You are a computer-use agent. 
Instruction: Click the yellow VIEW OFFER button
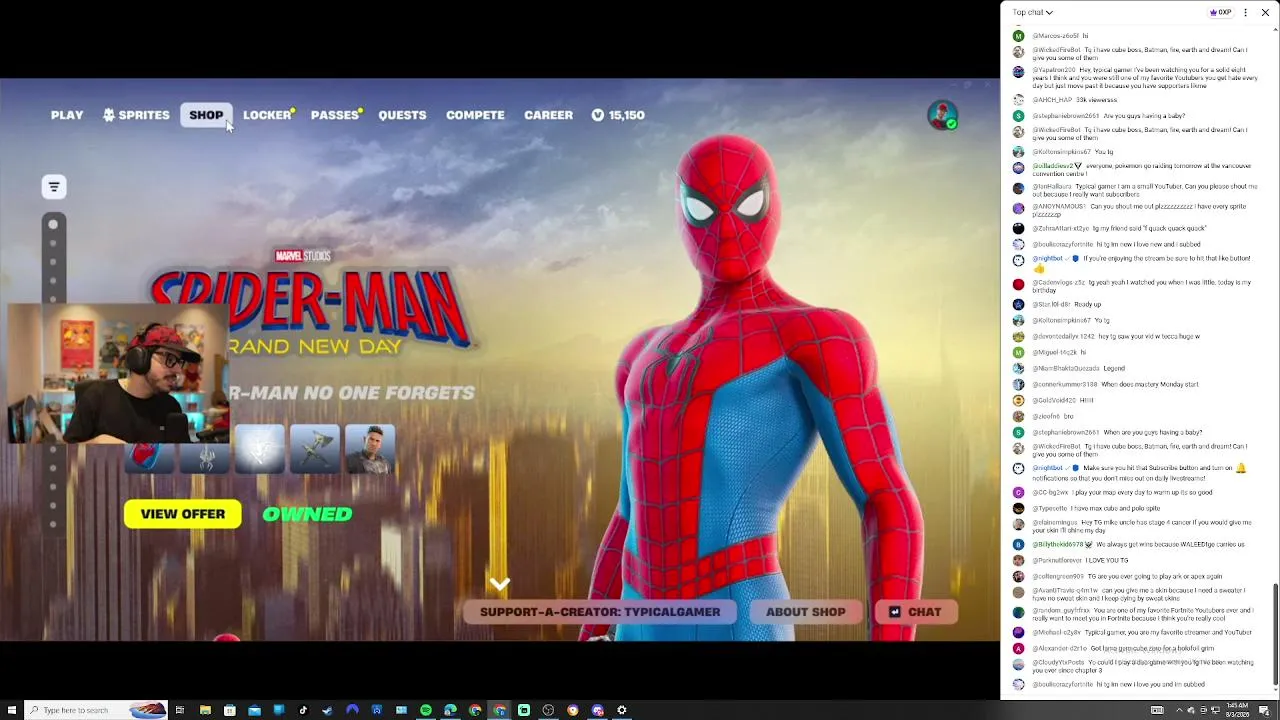[183, 514]
